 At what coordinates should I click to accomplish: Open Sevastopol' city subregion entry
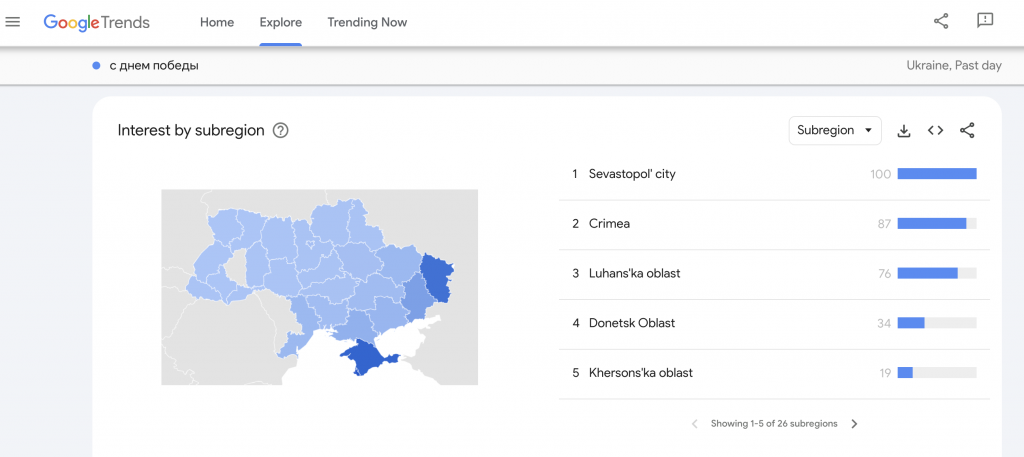point(632,174)
